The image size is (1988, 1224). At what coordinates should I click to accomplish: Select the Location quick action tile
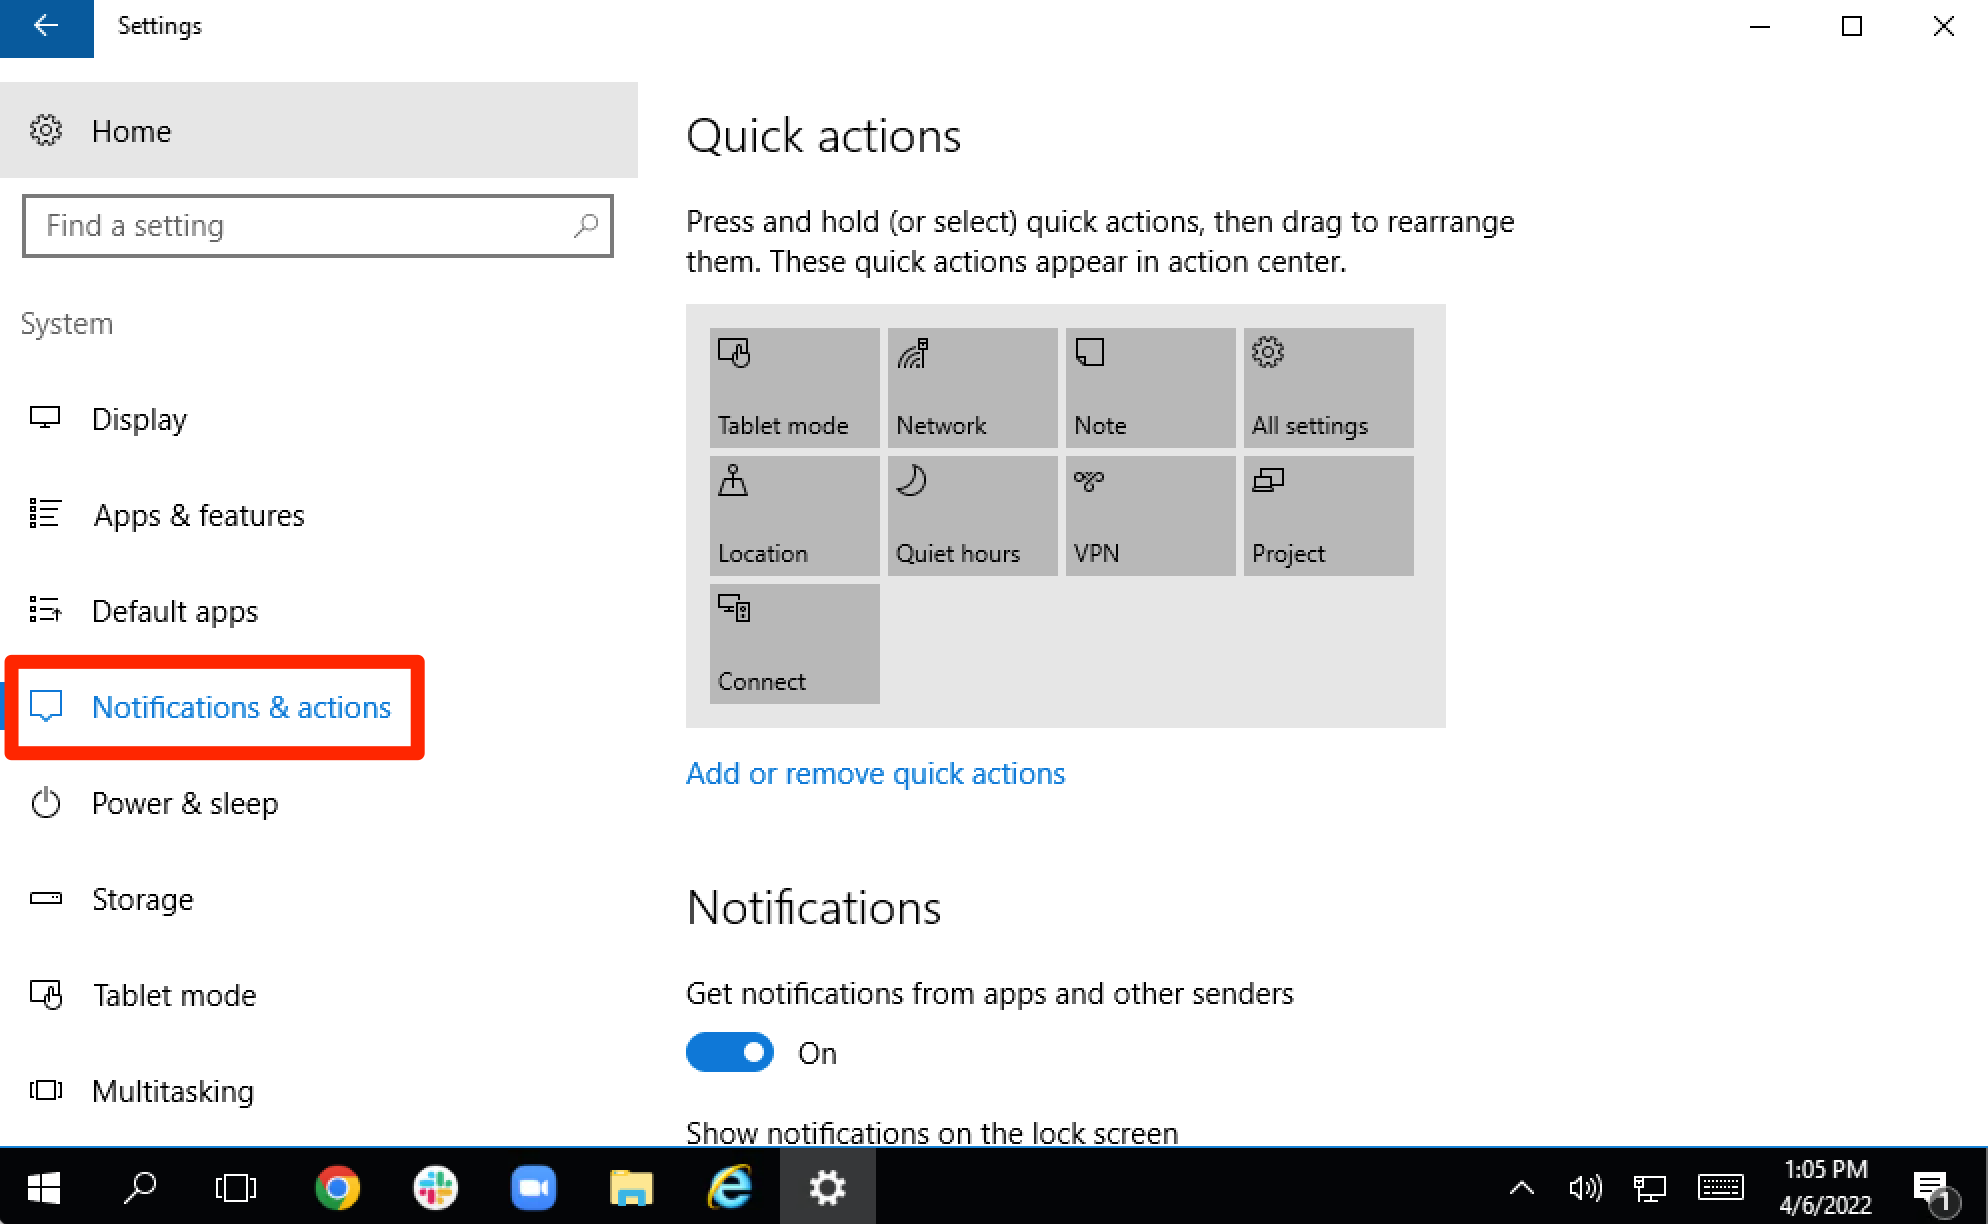point(794,515)
